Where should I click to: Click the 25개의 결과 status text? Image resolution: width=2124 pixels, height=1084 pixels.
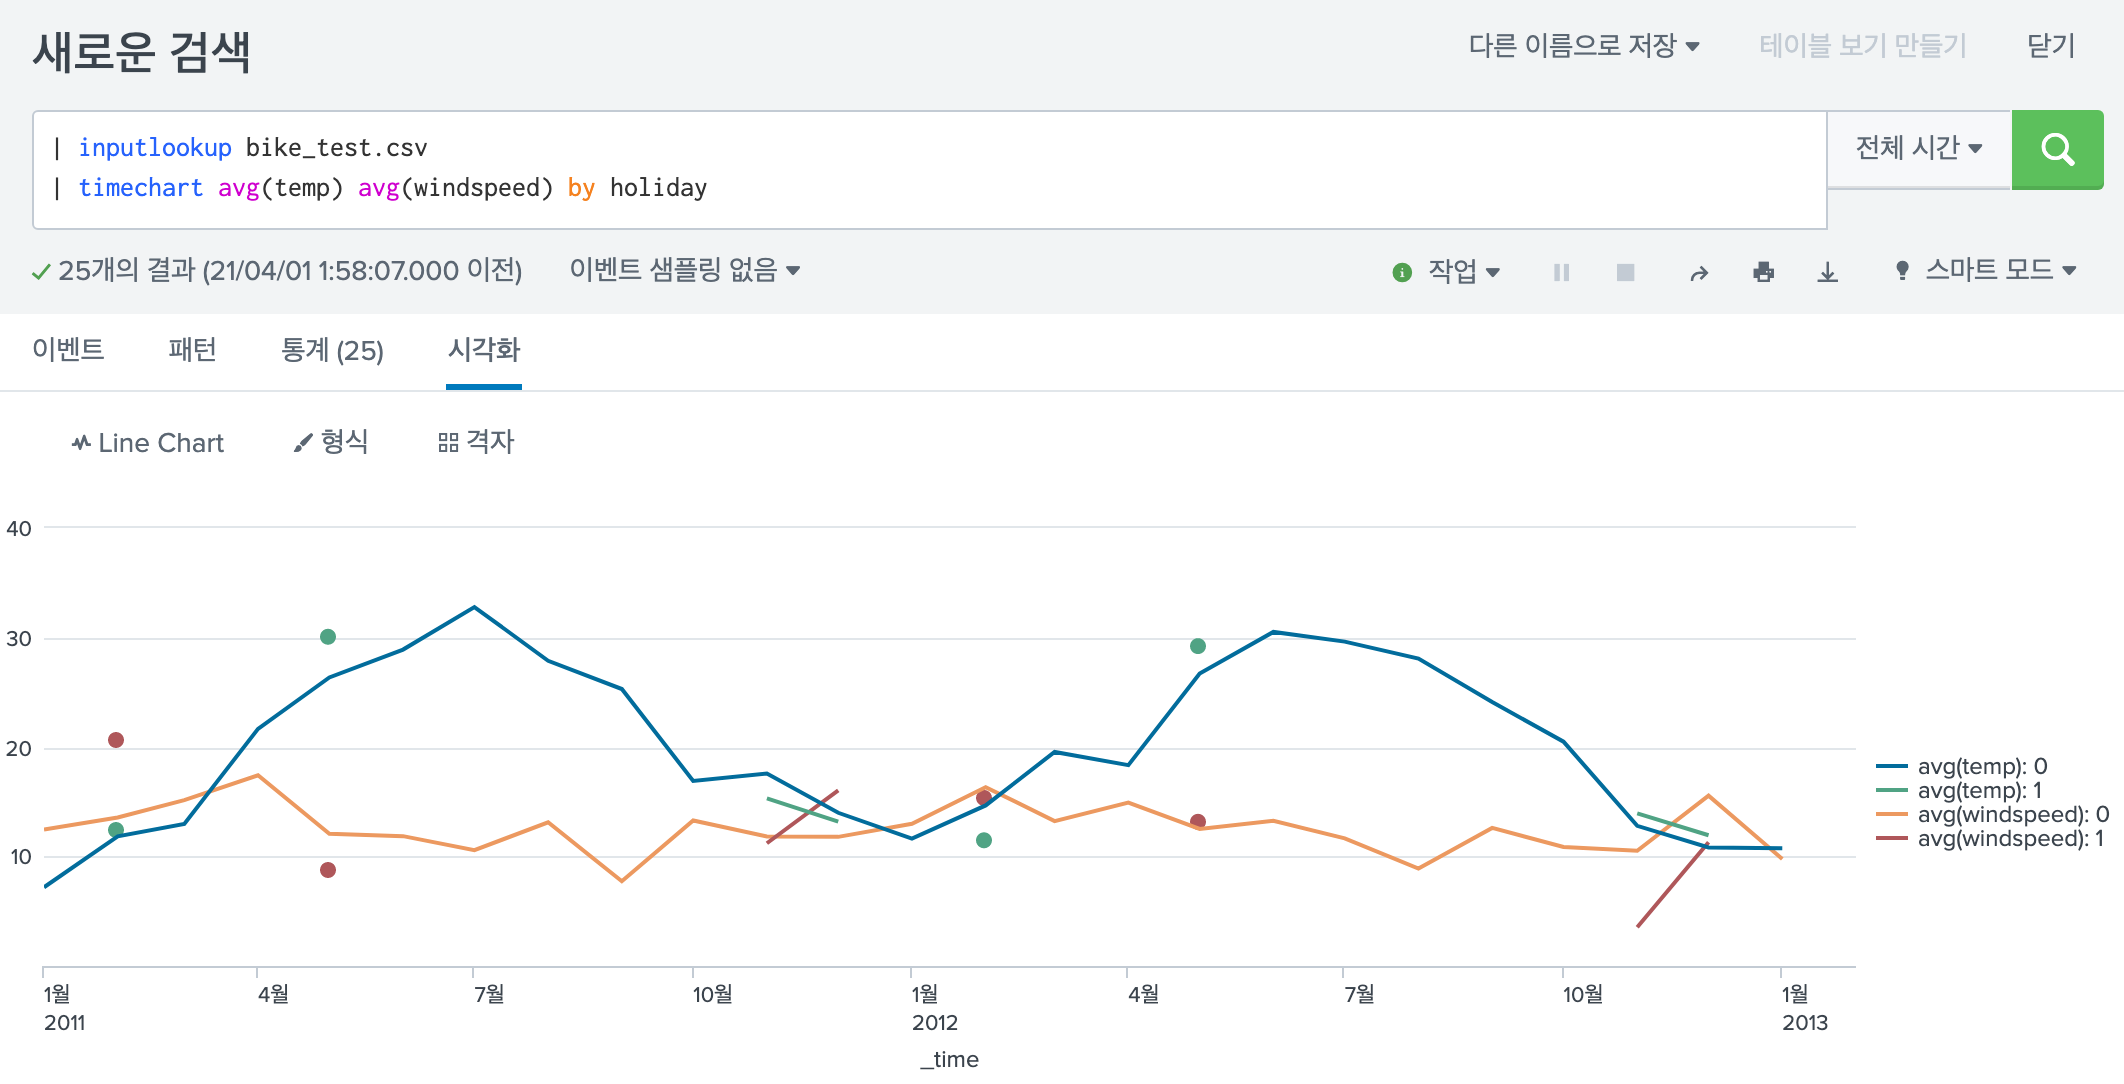coord(290,270)
